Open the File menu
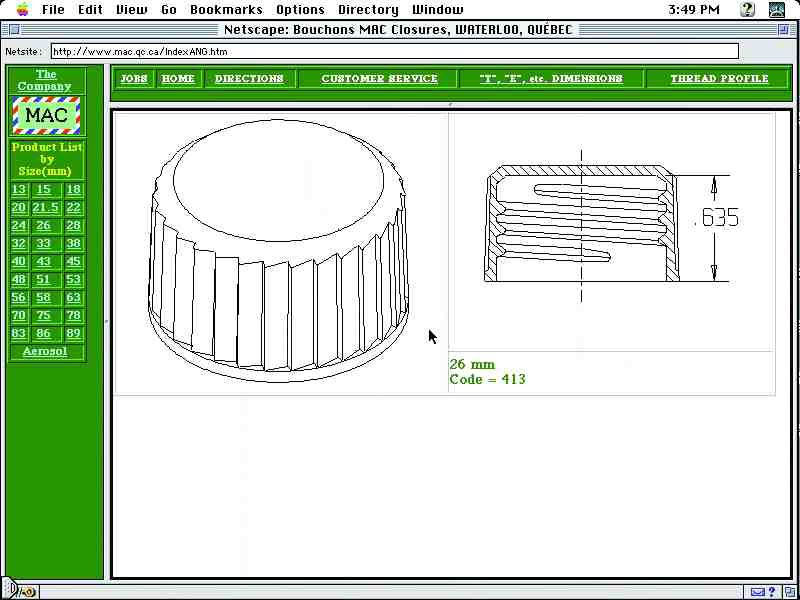 53,9
